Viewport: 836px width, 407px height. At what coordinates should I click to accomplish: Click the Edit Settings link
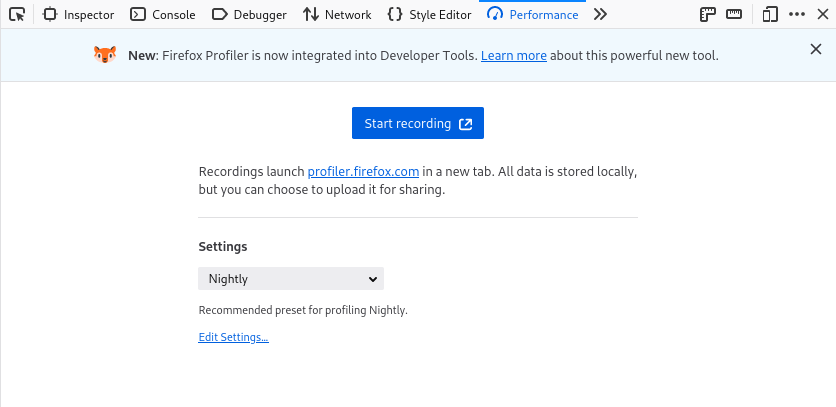pyautogui.click(x=233, y=338)
